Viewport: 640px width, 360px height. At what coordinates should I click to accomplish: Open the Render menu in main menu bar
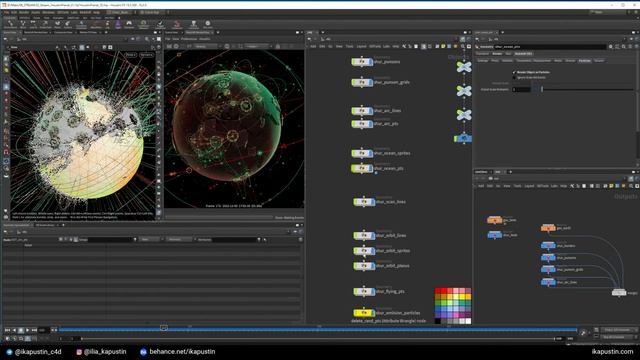coord(24,12)
